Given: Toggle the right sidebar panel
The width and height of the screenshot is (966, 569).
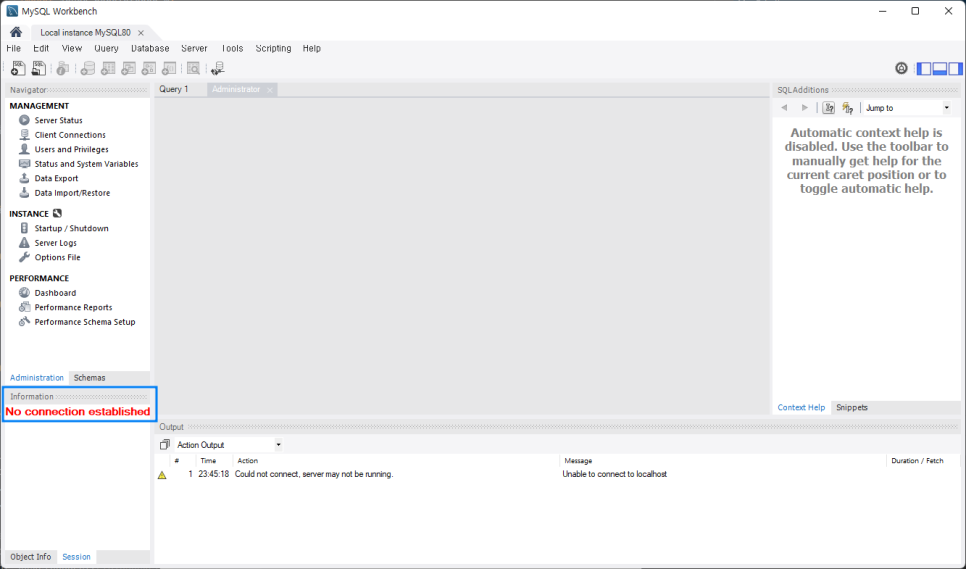Looking at the screenshot, I should [955, 68].
